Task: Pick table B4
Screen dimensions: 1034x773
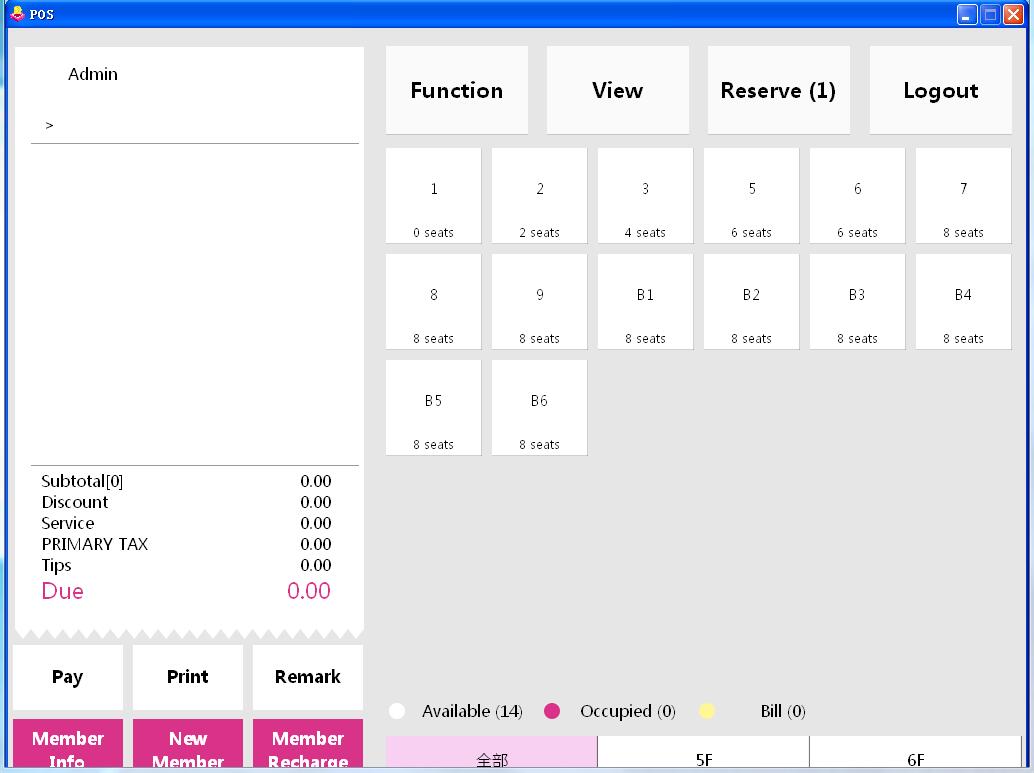Action: pyautogui.click(x=963, y=301)
